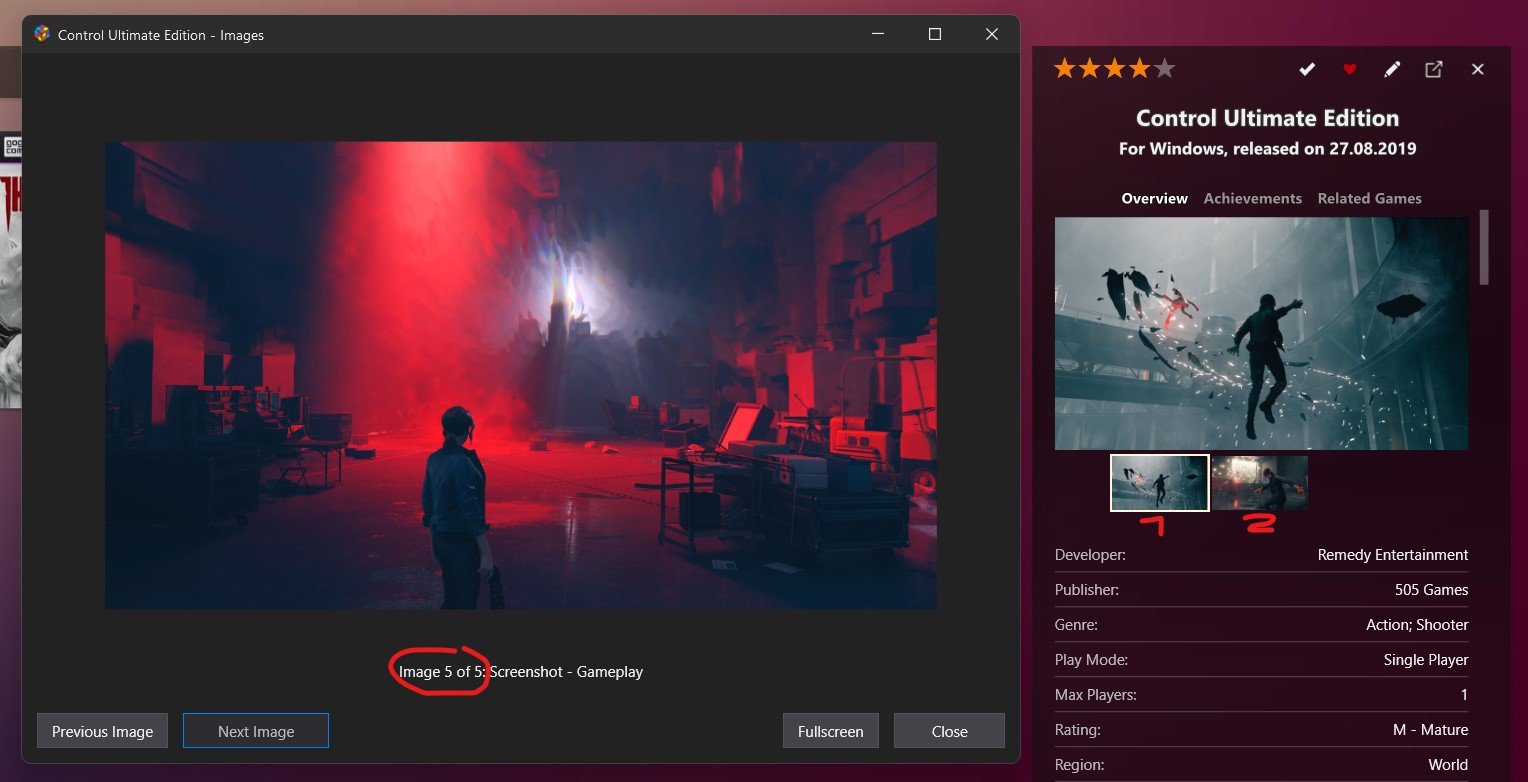Click the Max Players label
This screenshot has width=1528, height=782.
tap(1096, 695)
